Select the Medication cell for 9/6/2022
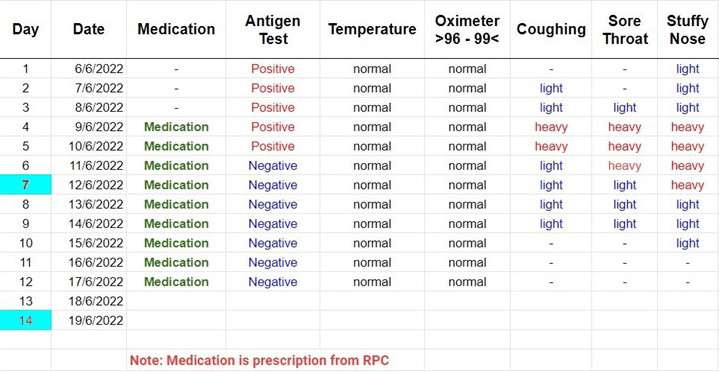This screenshot has height=372, width=719. coord(176,127)
